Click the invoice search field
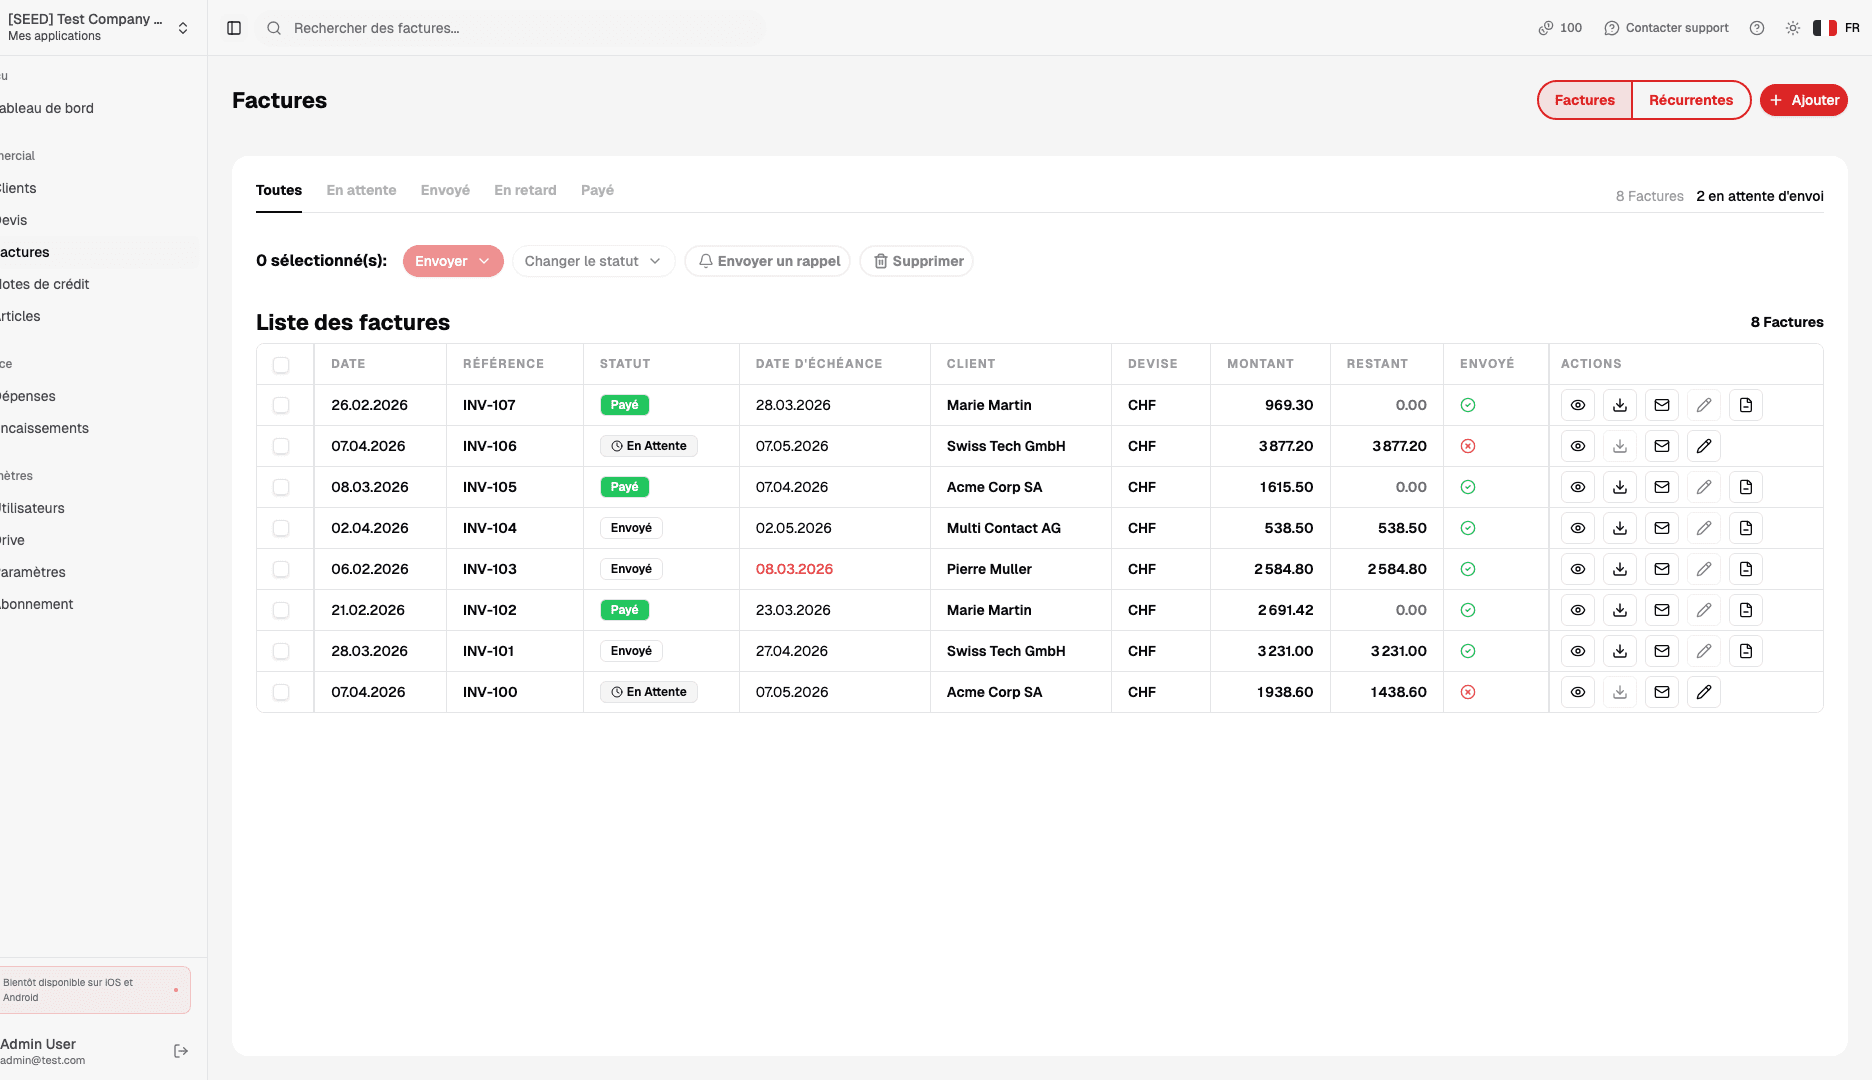 (510, 27)
